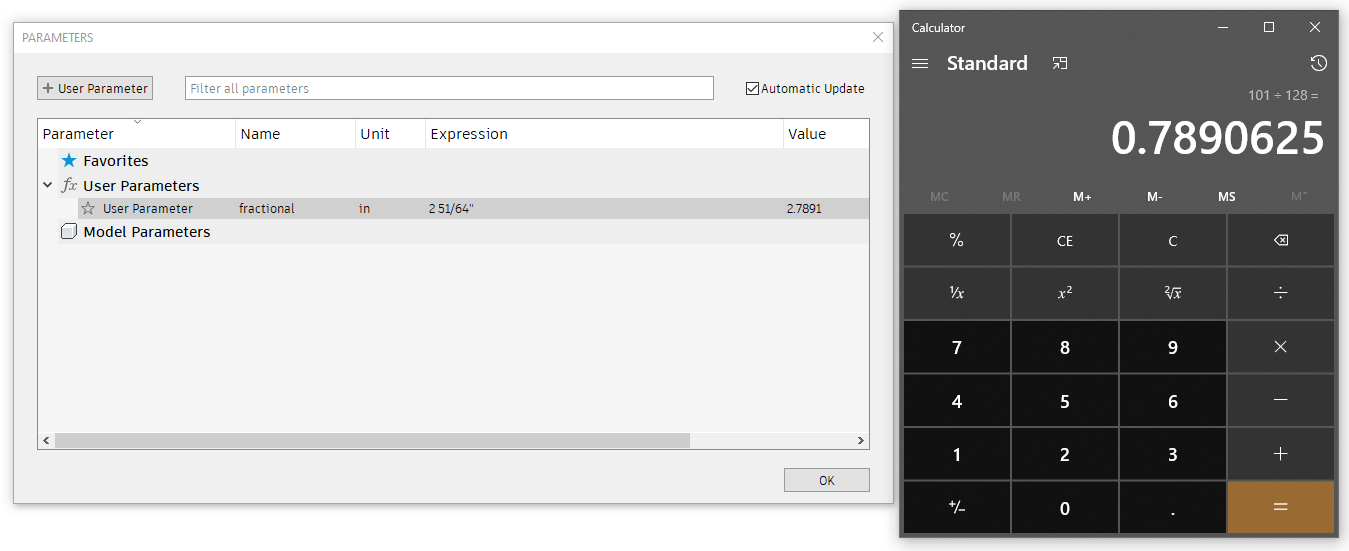The width and height of the screenshot is (1349, 551).
Task: Click the Model Parameters cube icon
Action: point(69,232)
